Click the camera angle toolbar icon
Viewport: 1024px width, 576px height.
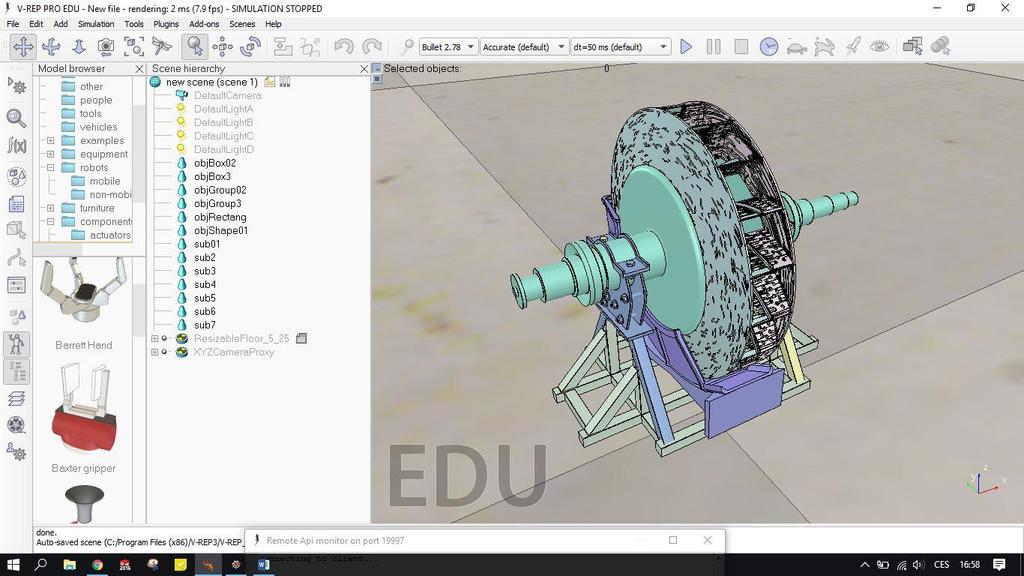click(x=106, y=46)
